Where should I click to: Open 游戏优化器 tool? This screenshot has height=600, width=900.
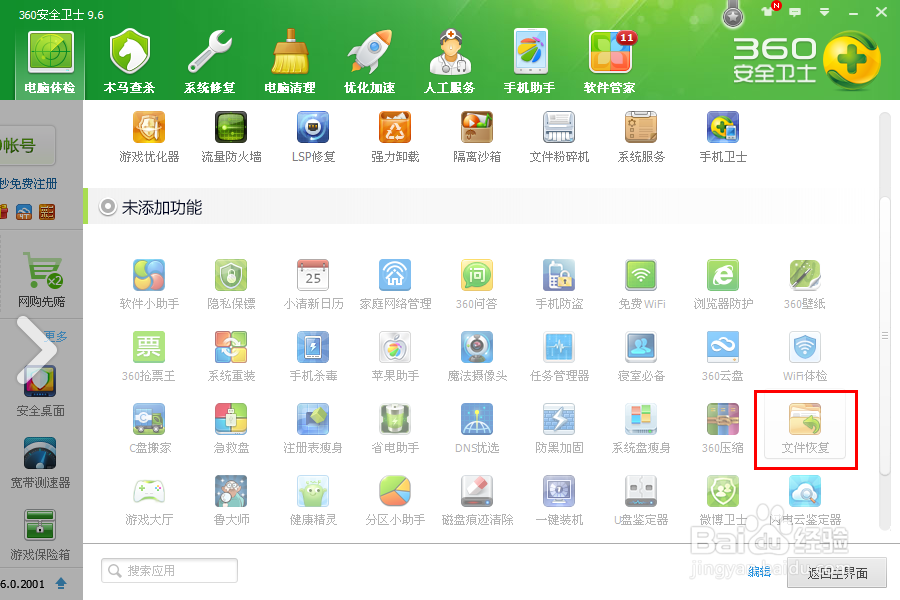[x=149, y=137]
